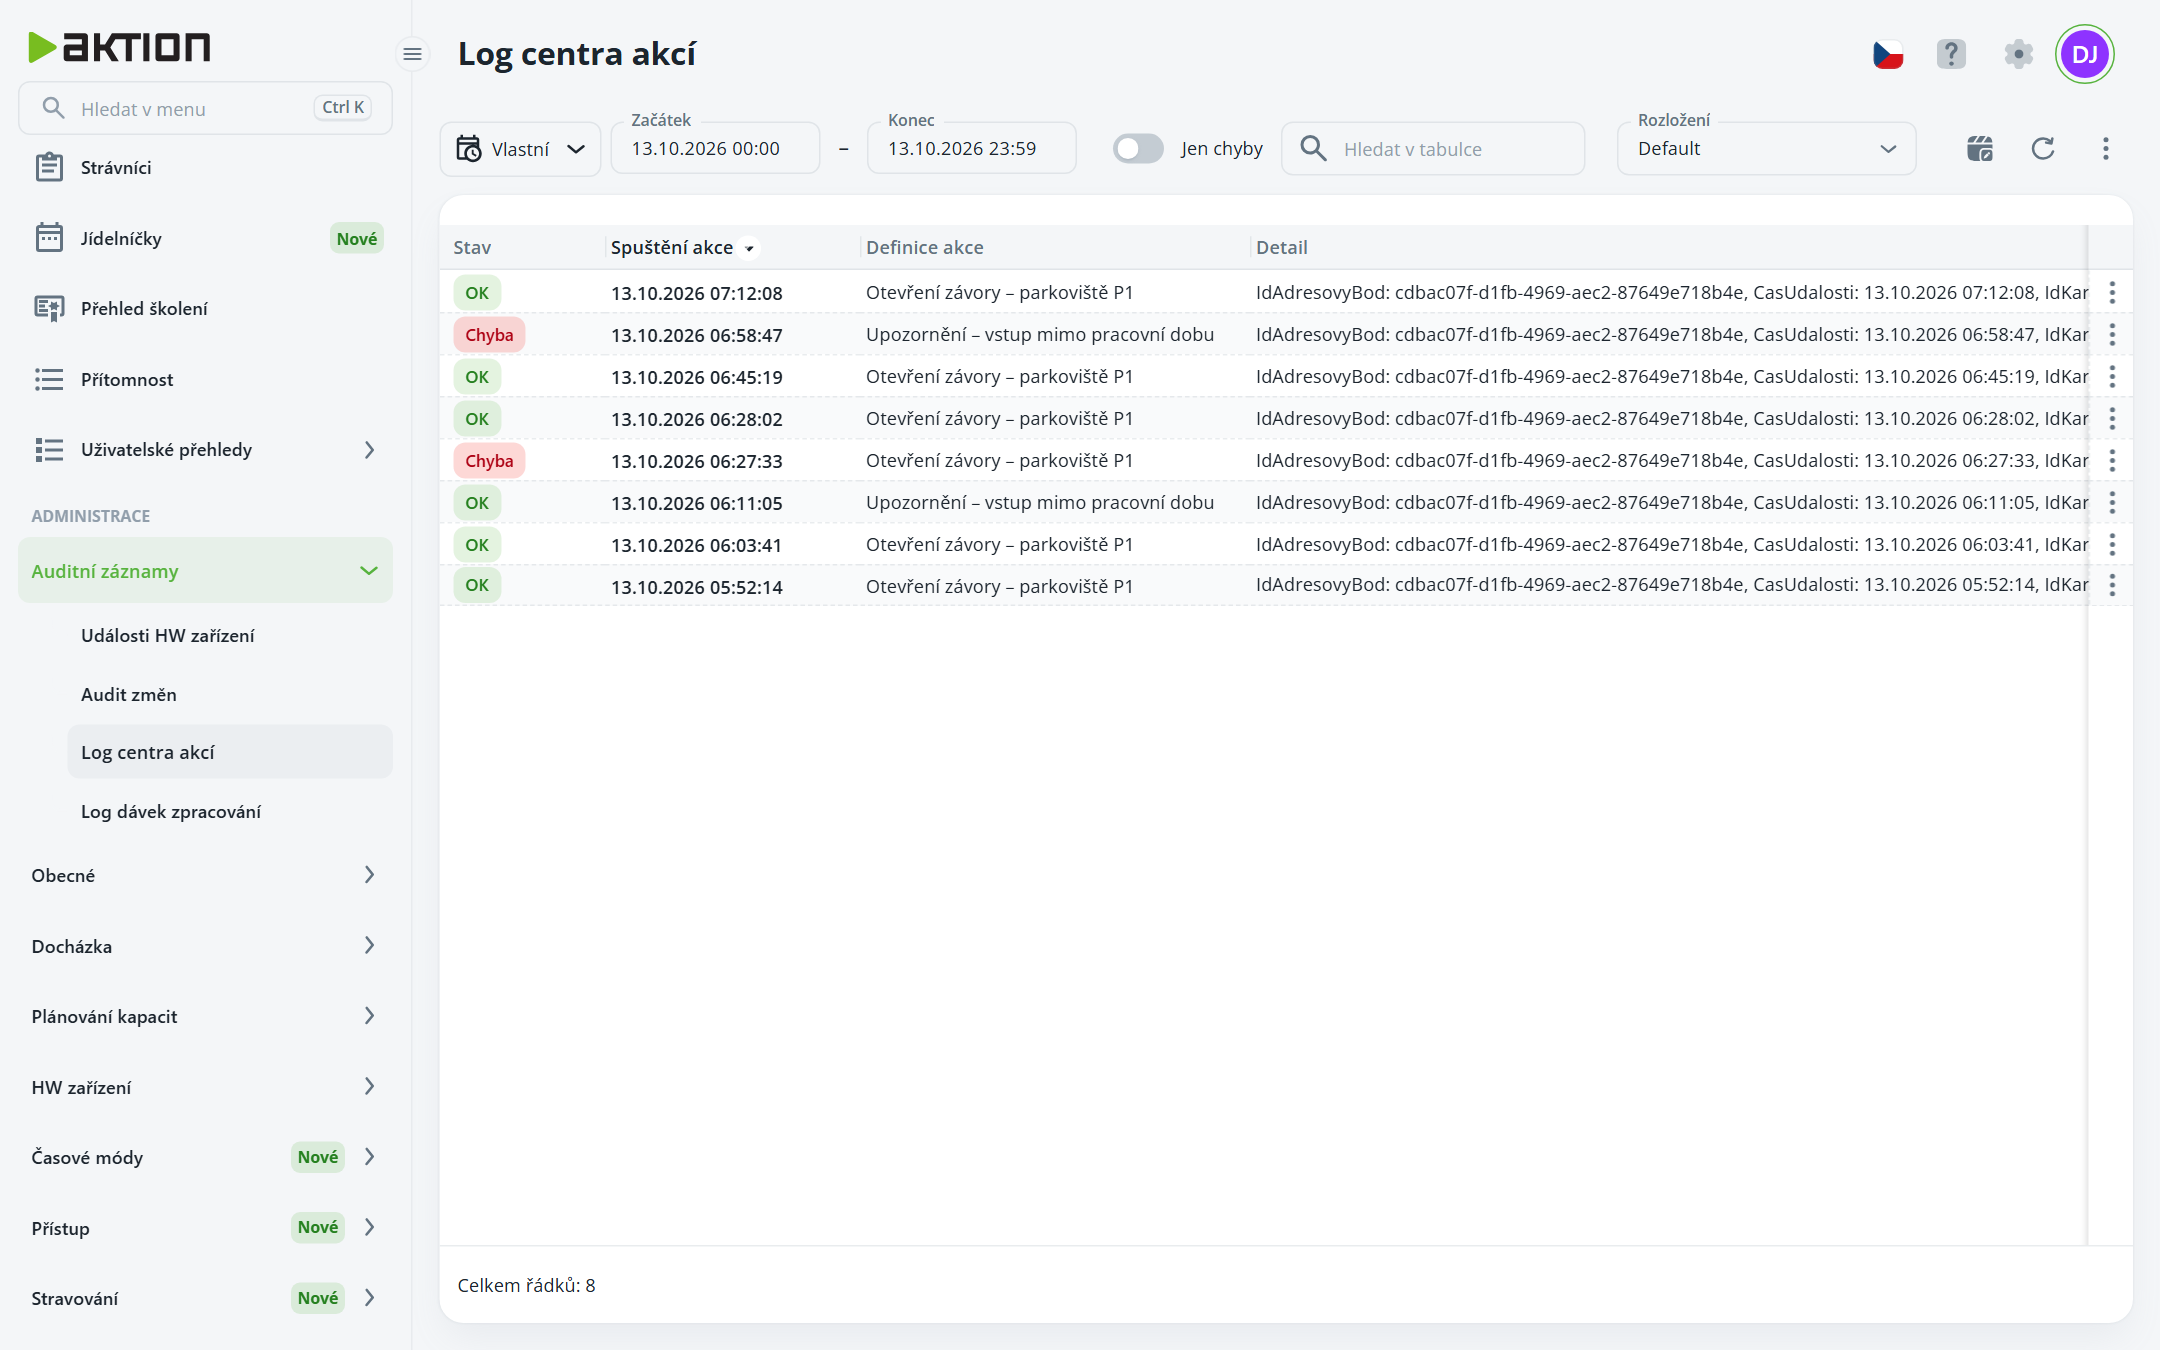Screen dimensions: 2160x1350
Task: Open toolbar more options menu
Action: [2106, 149]
